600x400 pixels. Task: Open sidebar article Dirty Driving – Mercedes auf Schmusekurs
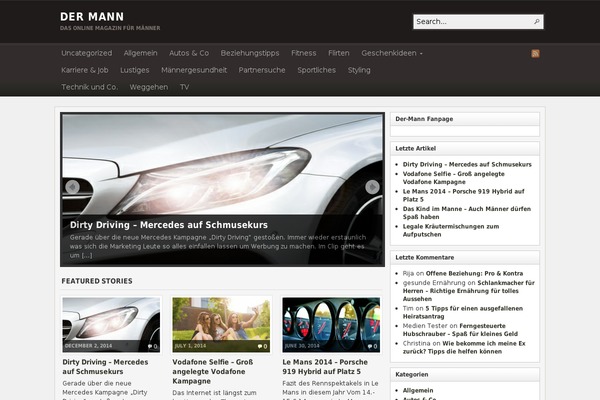click(467, 164)
